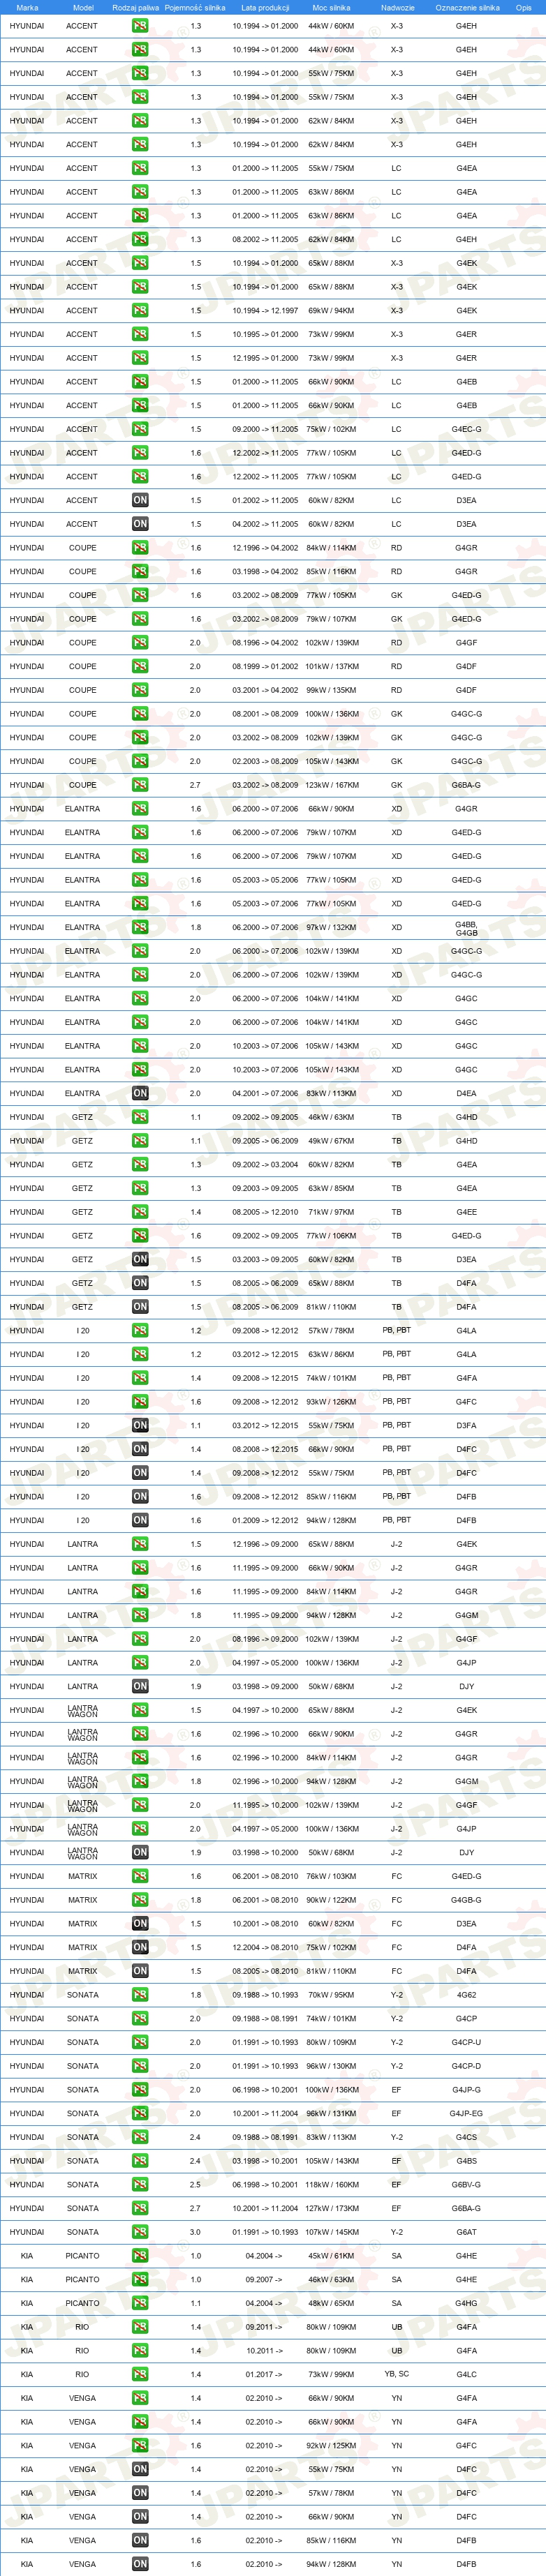Select the G4HG engine code cell
The width and height of the screenshot is (546, 2576).
tap(466, 2303)
